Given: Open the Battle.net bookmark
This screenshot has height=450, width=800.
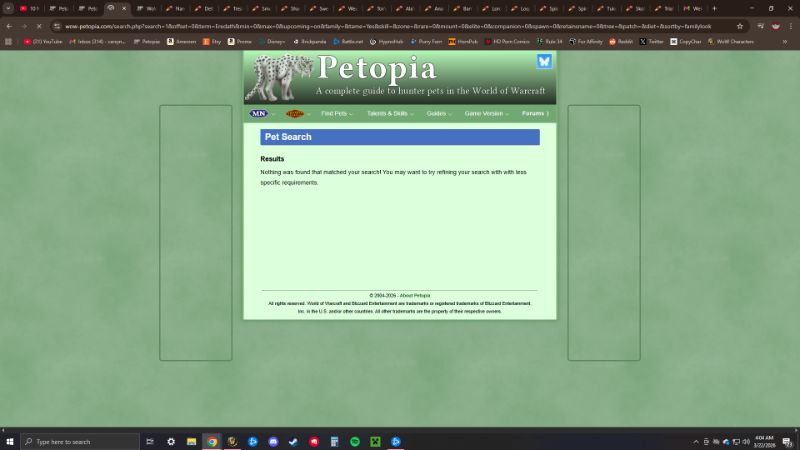Looking at the screenshot, I should (348, 42).
